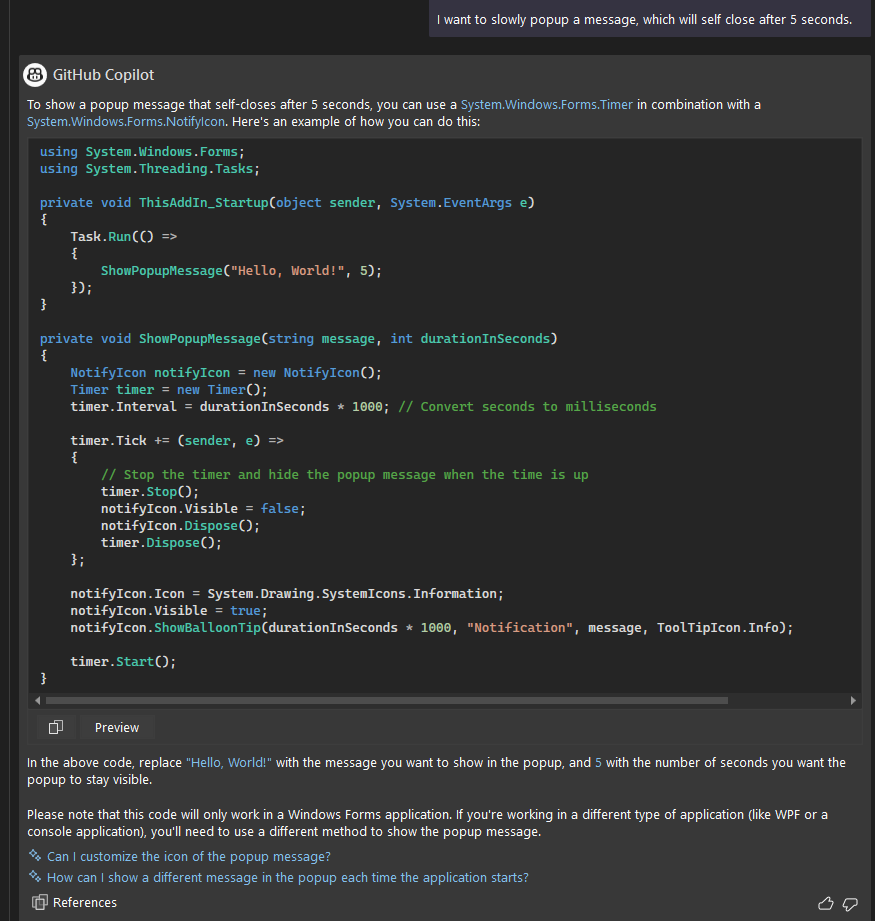Click "notifyIcon.Visible = true;" line
The width and height of the screenshot is (875, 921).
point(169,611)
